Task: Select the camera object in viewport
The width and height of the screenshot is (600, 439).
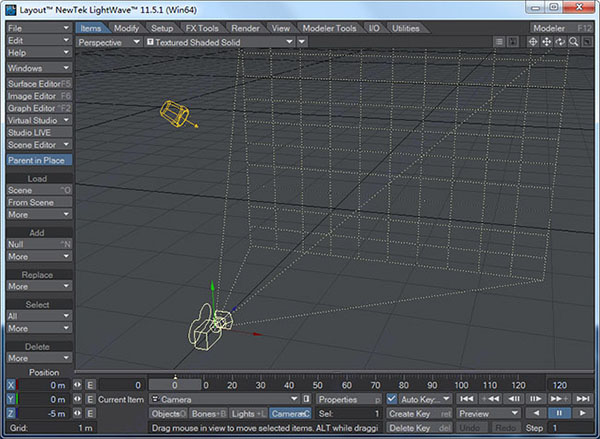Action: point(210,327)
